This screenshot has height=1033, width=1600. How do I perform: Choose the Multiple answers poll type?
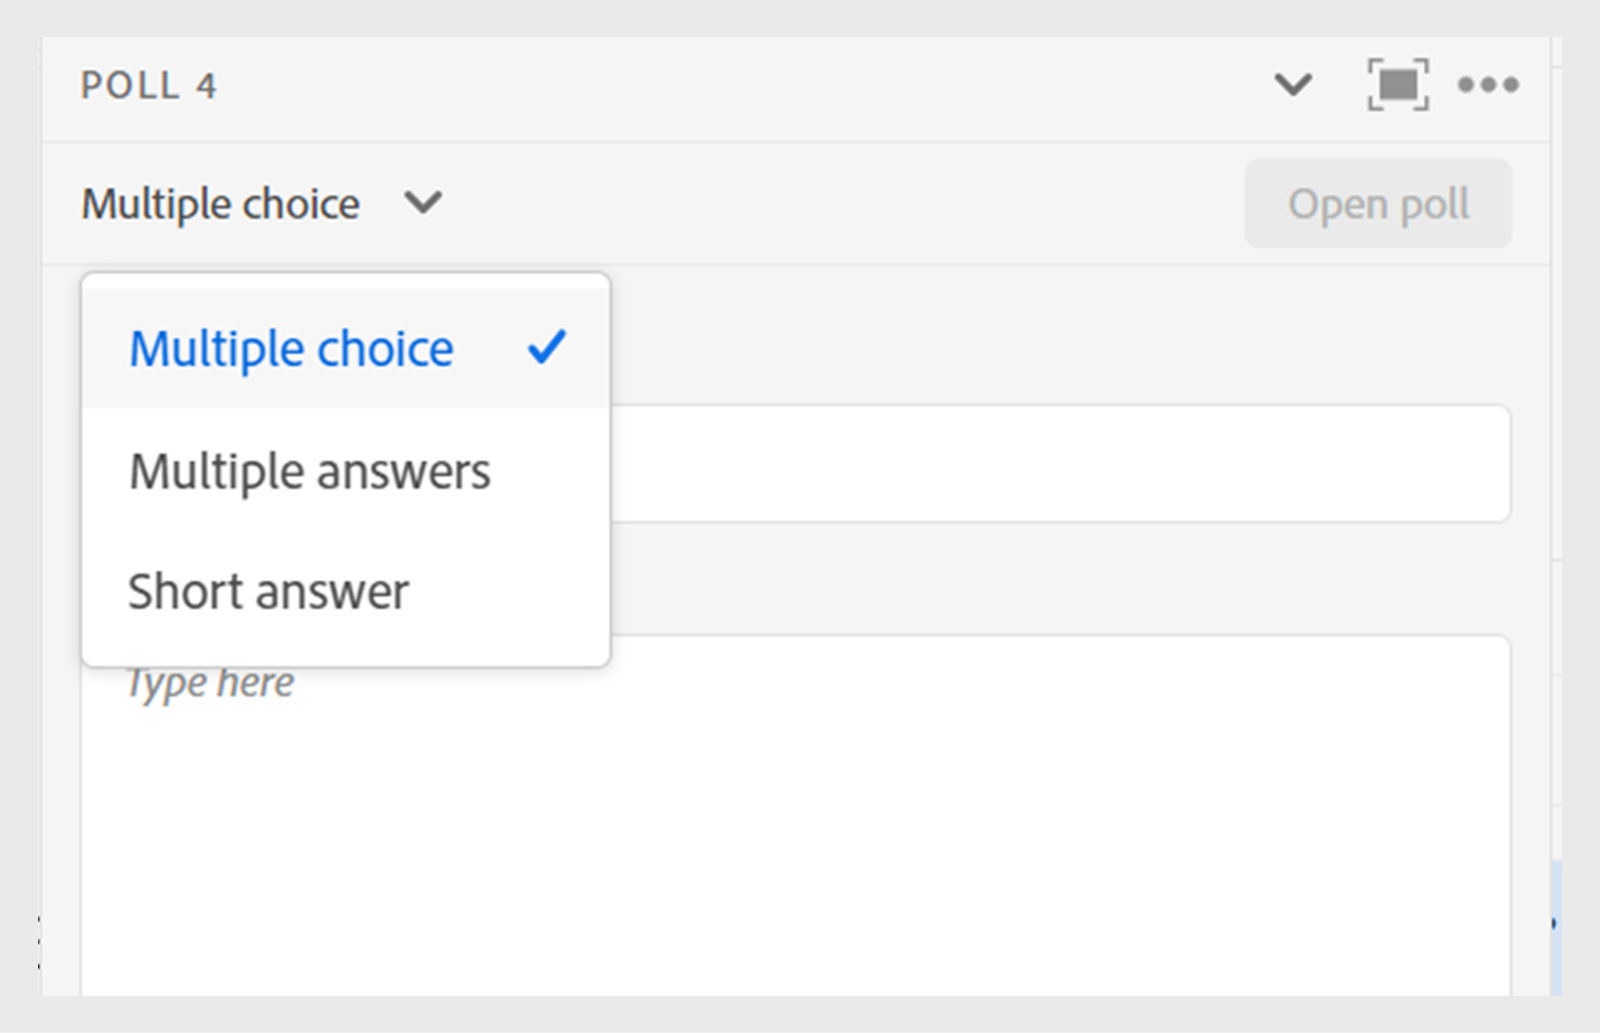(310, 471)
